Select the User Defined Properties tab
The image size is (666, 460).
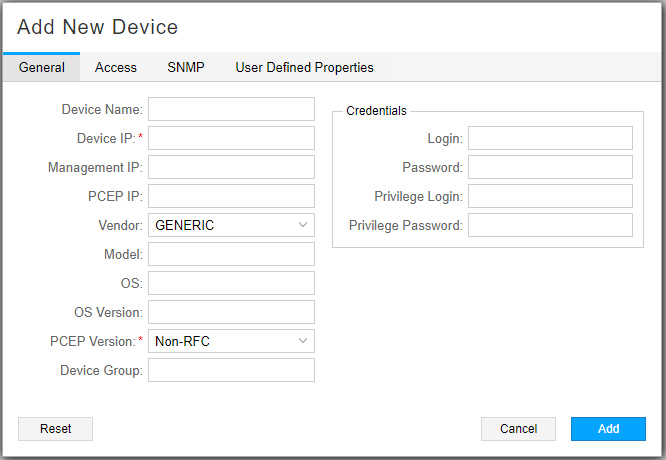(304, 68)
